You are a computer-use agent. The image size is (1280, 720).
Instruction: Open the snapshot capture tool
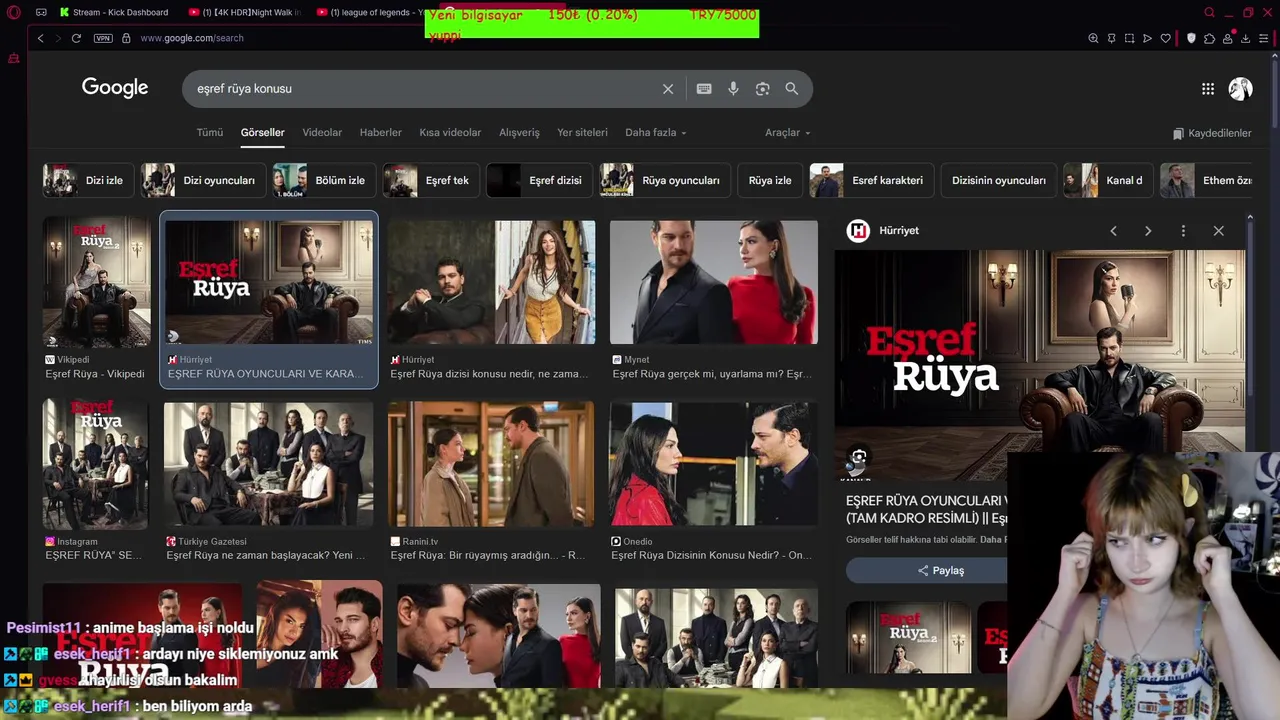coord(1129,38)
